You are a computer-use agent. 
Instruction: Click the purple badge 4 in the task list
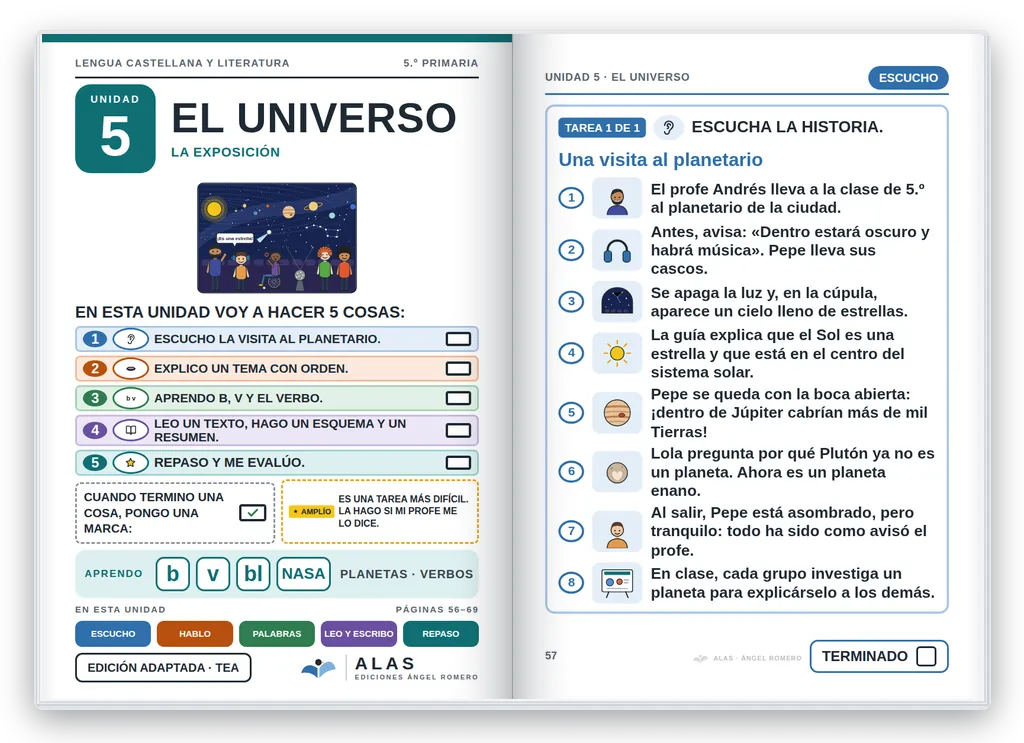95,430
